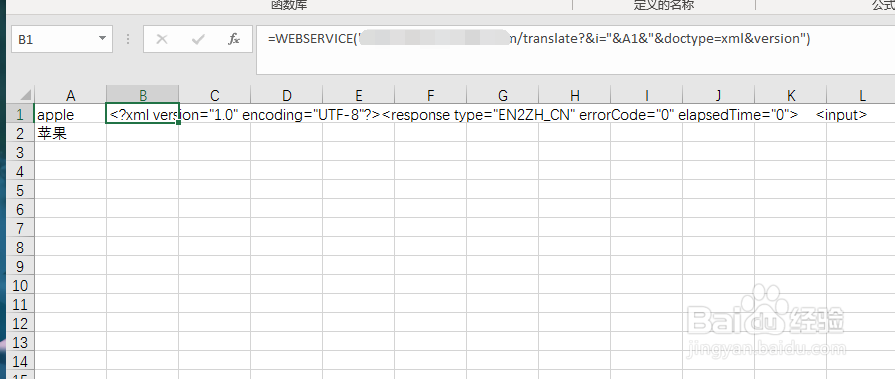Click the Cancel (X) formula bar icon
The height and width of the screenshot is (379, 895).
162,39
